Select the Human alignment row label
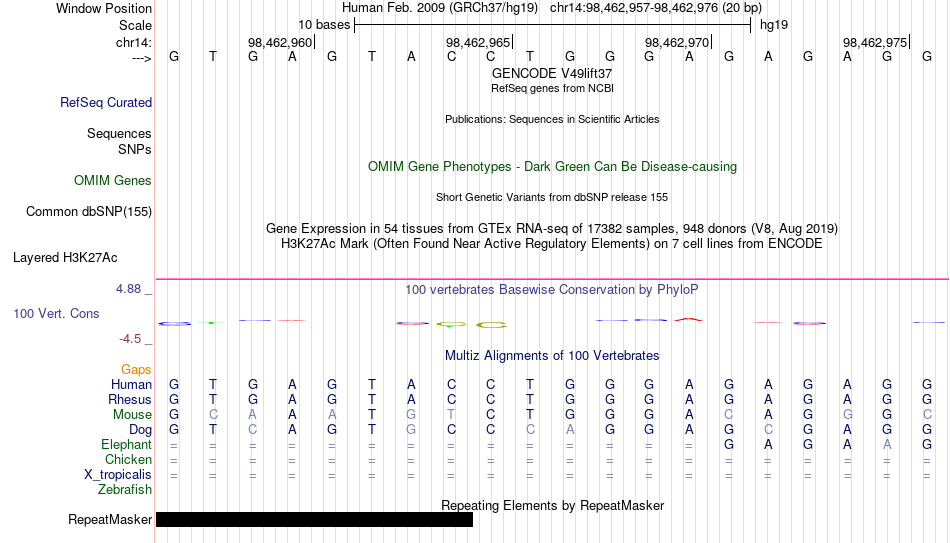950x543 pixels. coord(131,385)
